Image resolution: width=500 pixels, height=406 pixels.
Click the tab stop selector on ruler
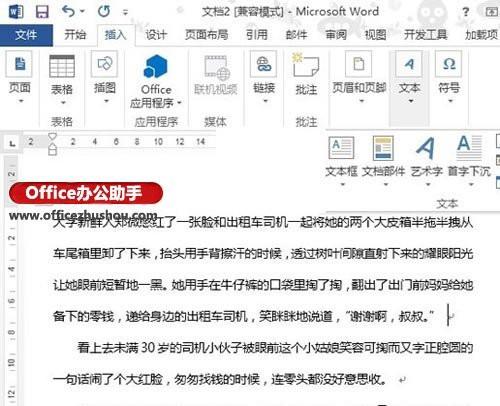[13, 144]
